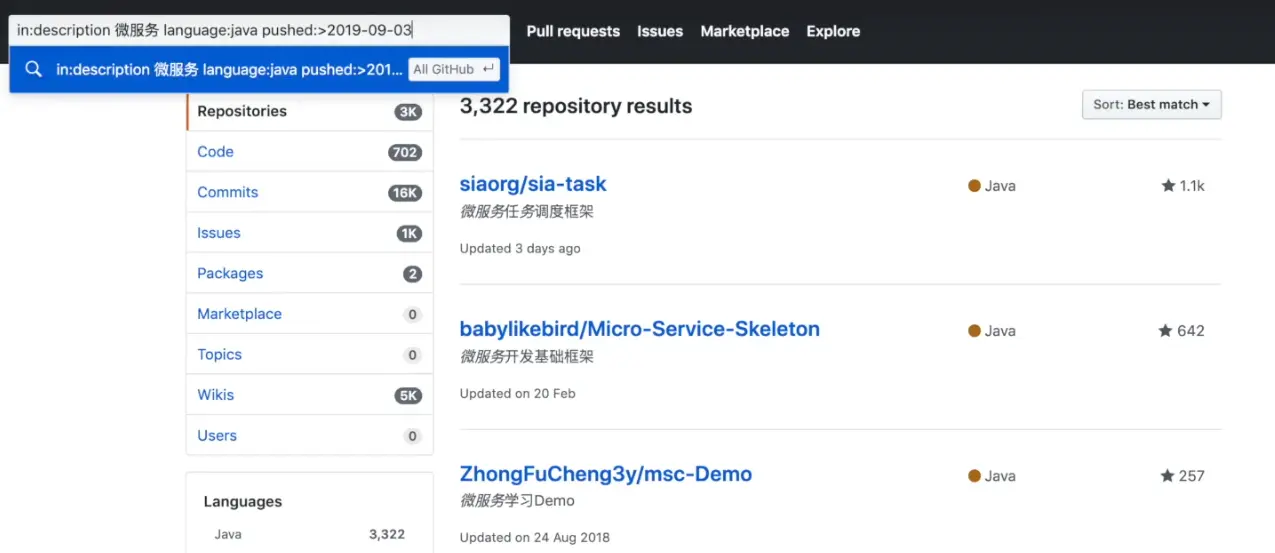
Task: Open the Sort: Best match dropdown
Action: tap(1151, 104)
